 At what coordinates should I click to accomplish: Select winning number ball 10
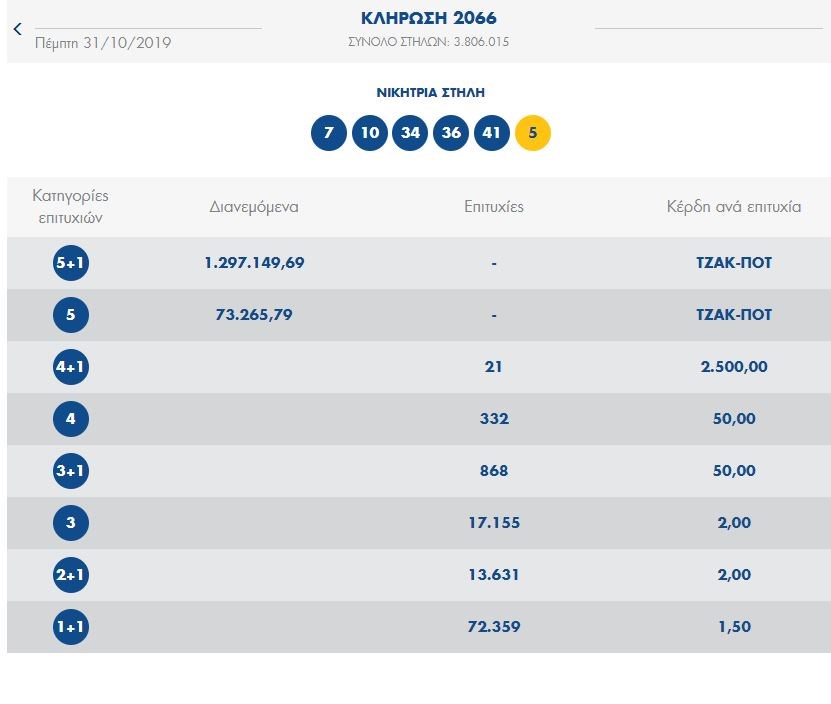point(370,133)
